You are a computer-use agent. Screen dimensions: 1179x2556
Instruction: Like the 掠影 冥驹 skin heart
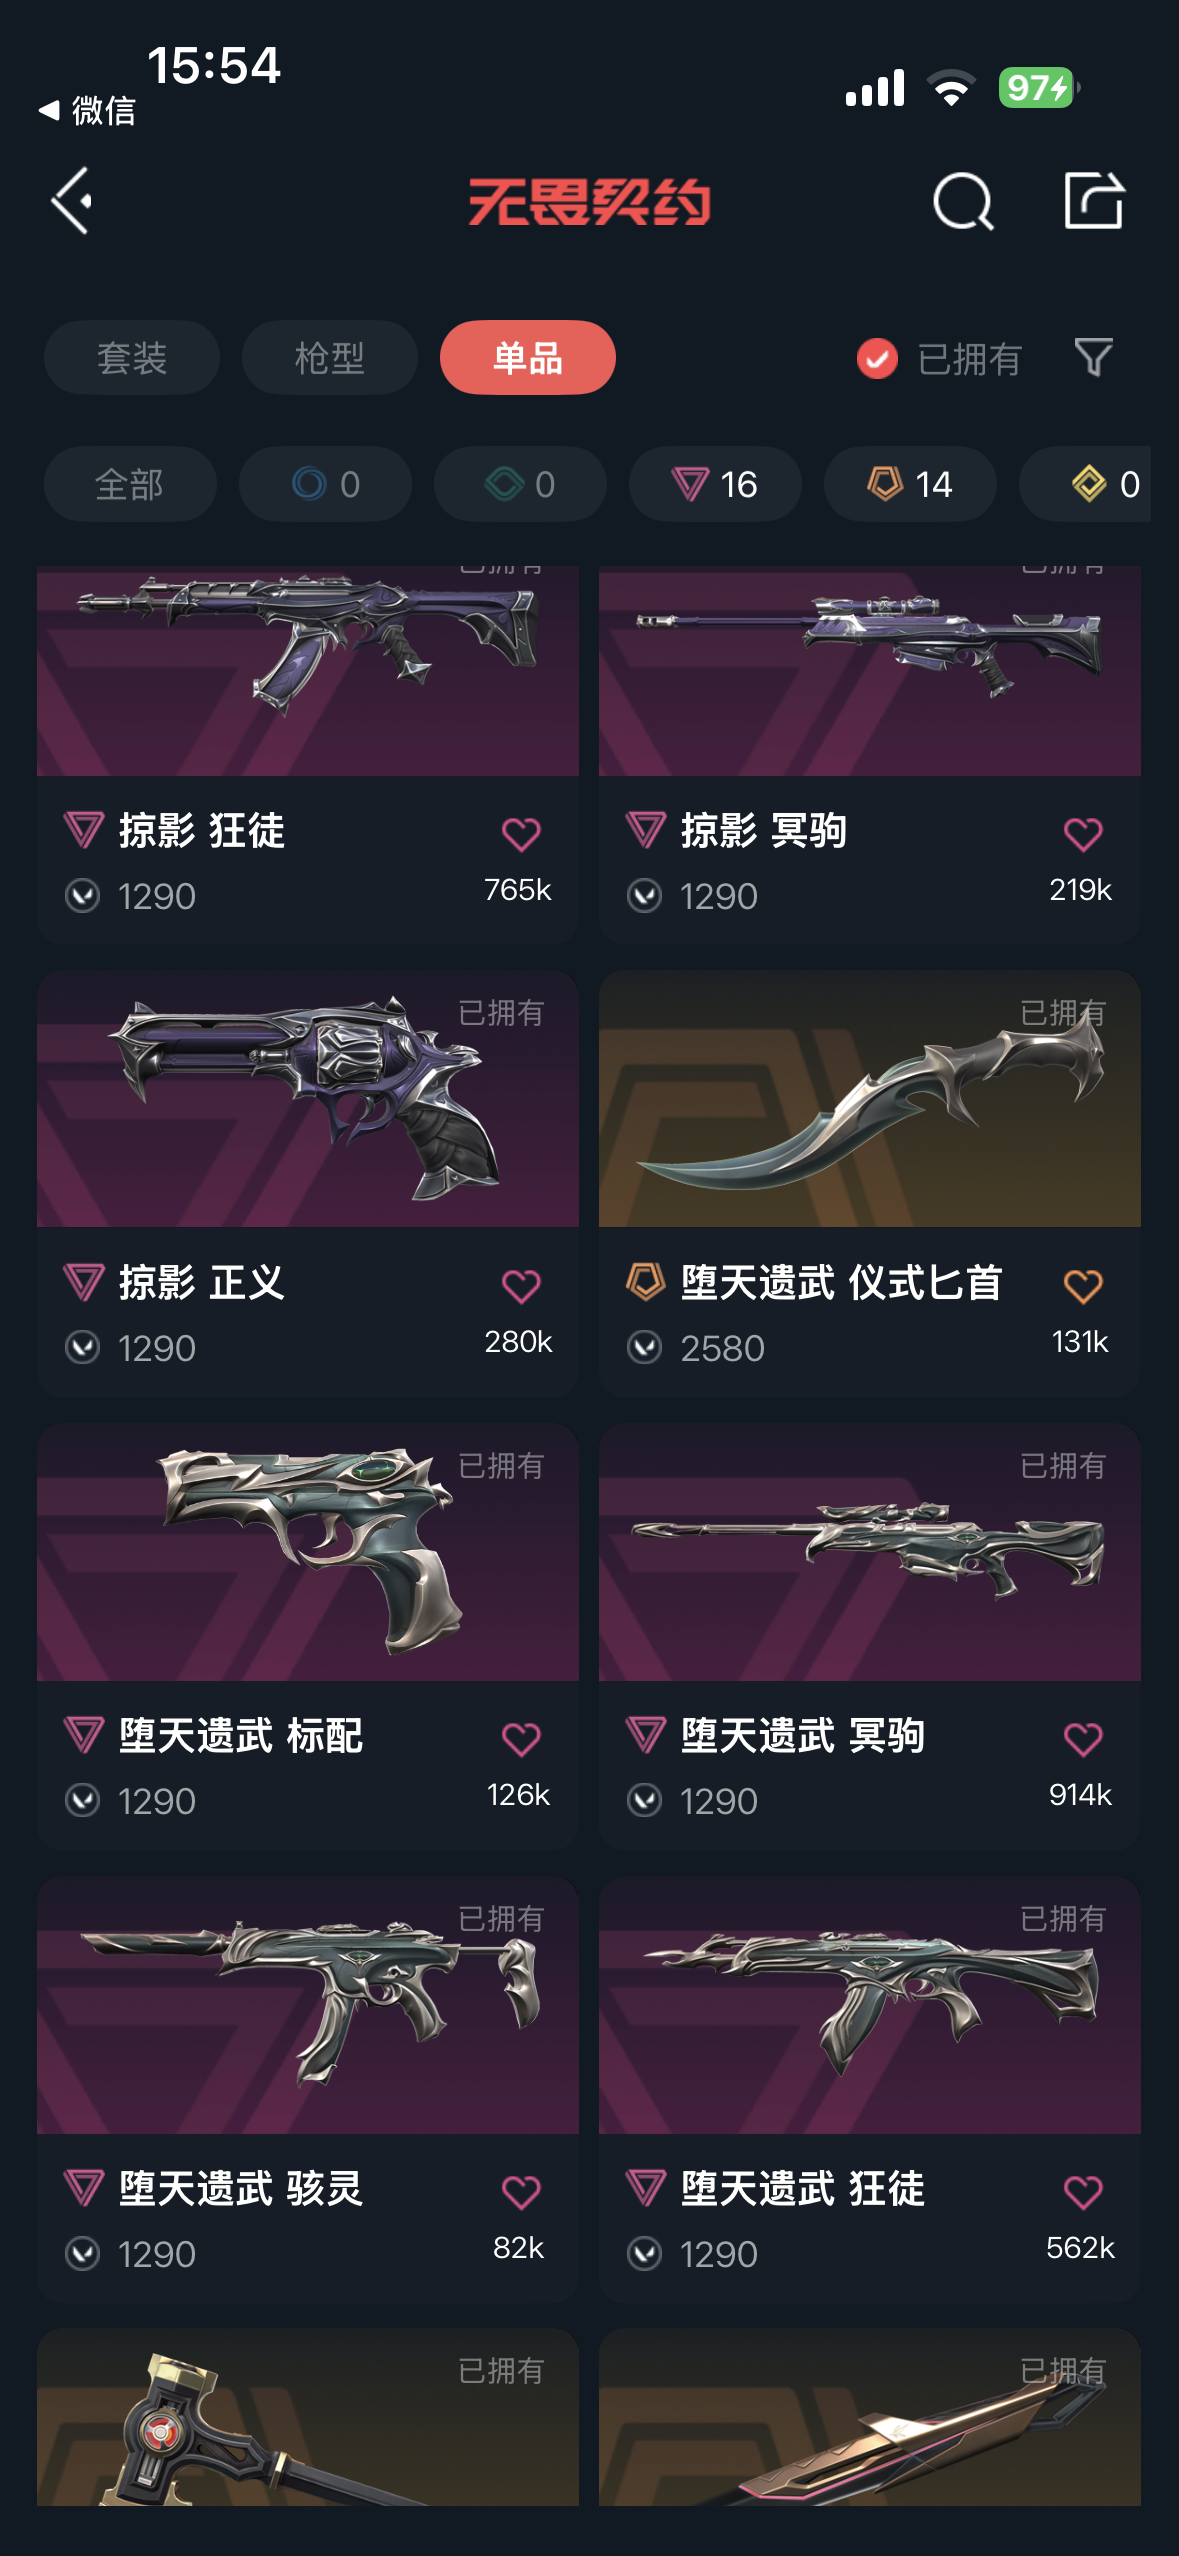1083,834
